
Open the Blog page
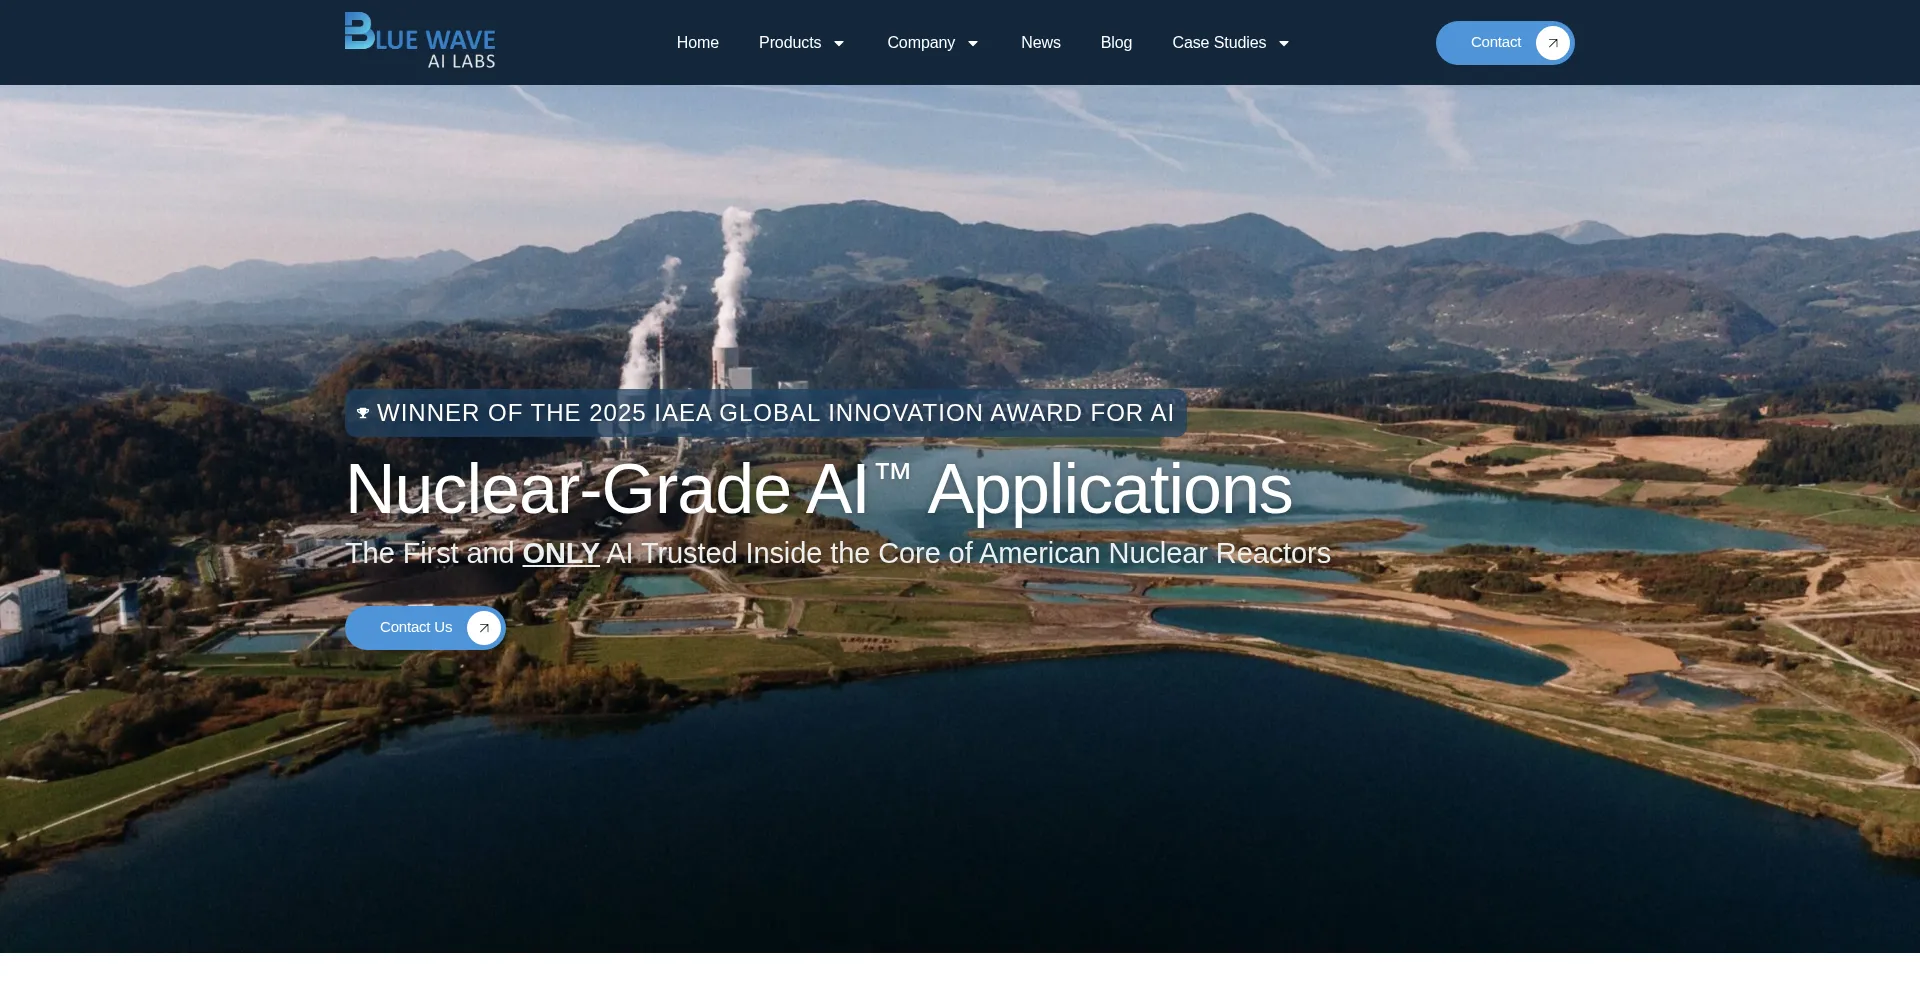(x=1116, y=43)
